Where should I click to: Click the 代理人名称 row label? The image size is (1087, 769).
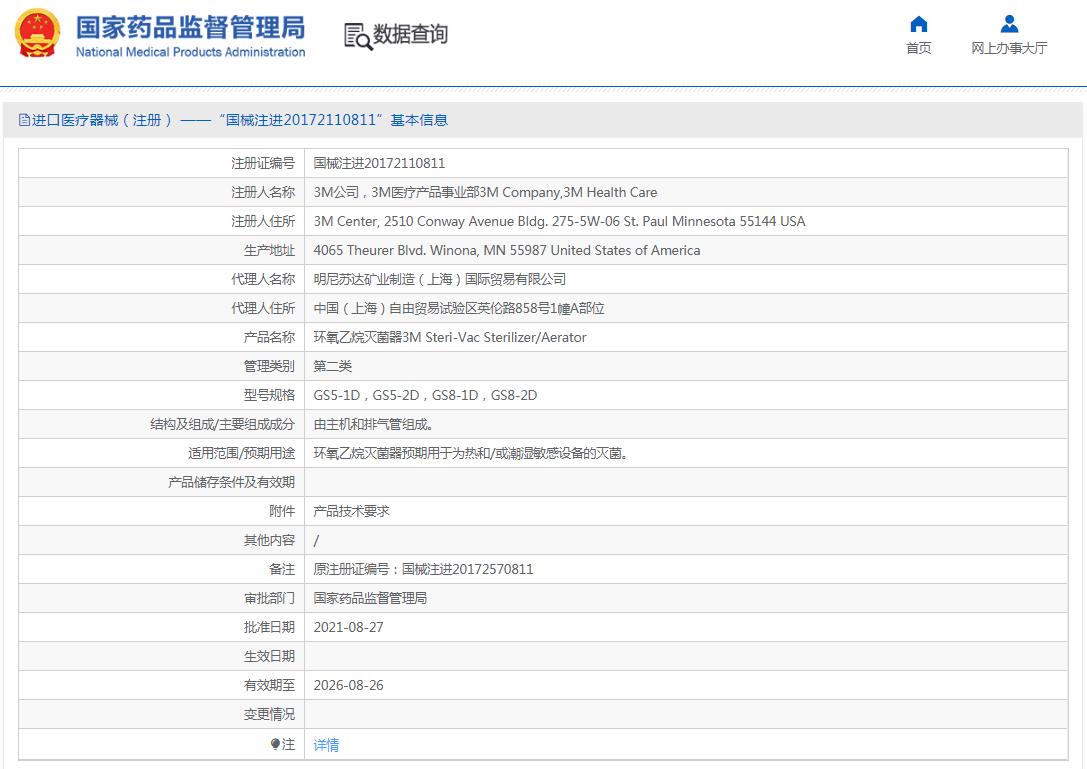pos(263,279)
